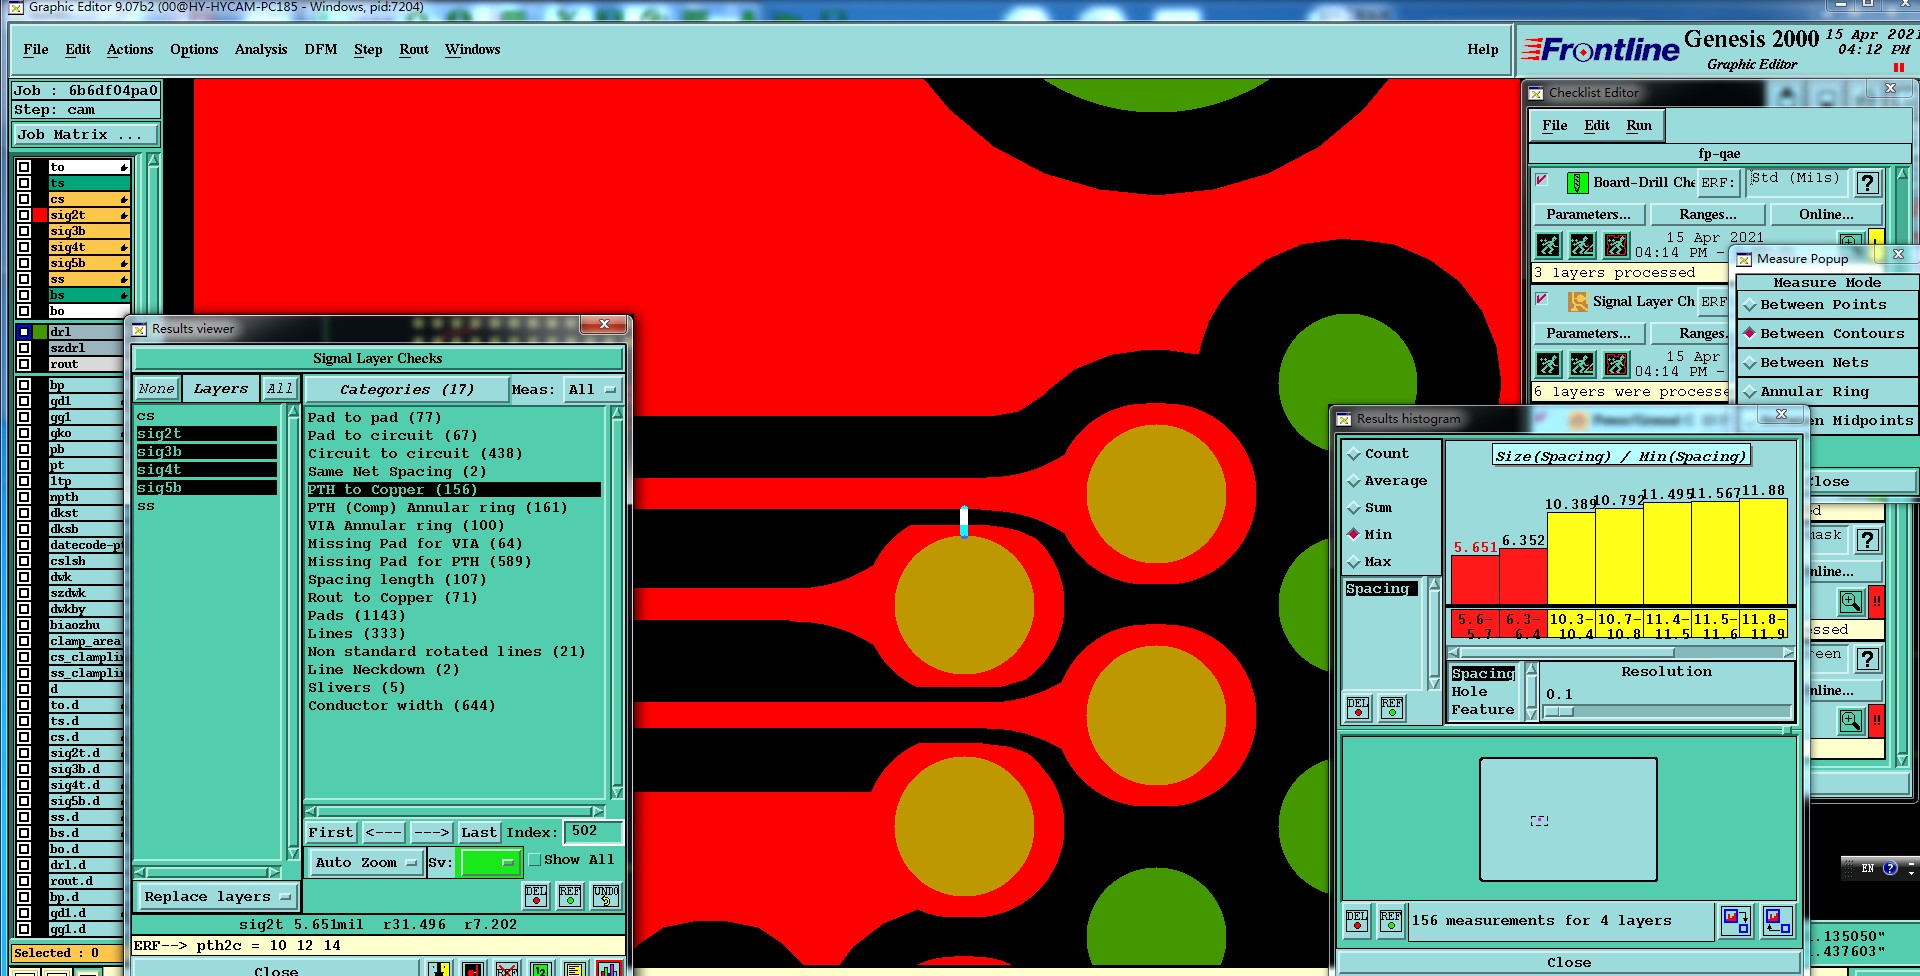Click the histogram chart icon in Results viewer bottom row
This screenshot has width=1920, height=976.
point(608,969)
